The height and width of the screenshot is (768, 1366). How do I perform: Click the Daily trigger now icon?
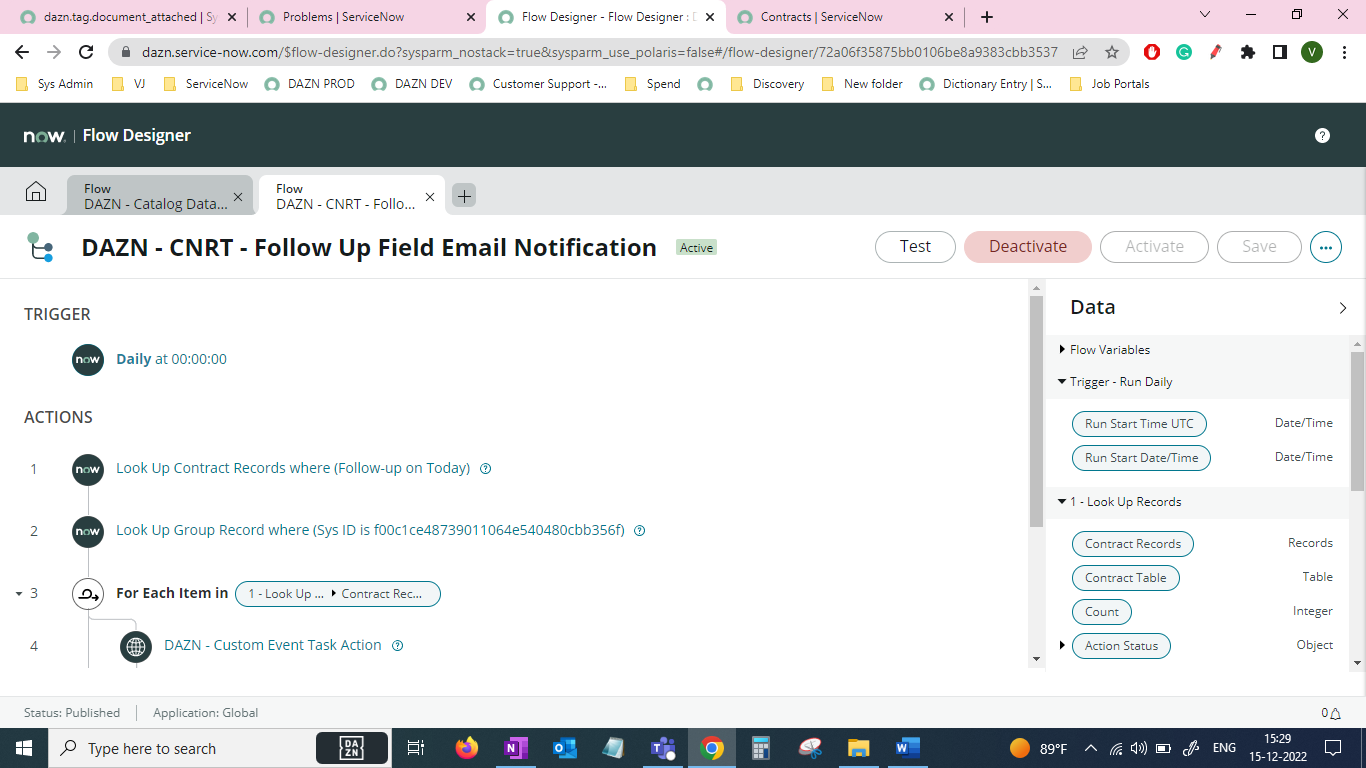tap(88, 360)
